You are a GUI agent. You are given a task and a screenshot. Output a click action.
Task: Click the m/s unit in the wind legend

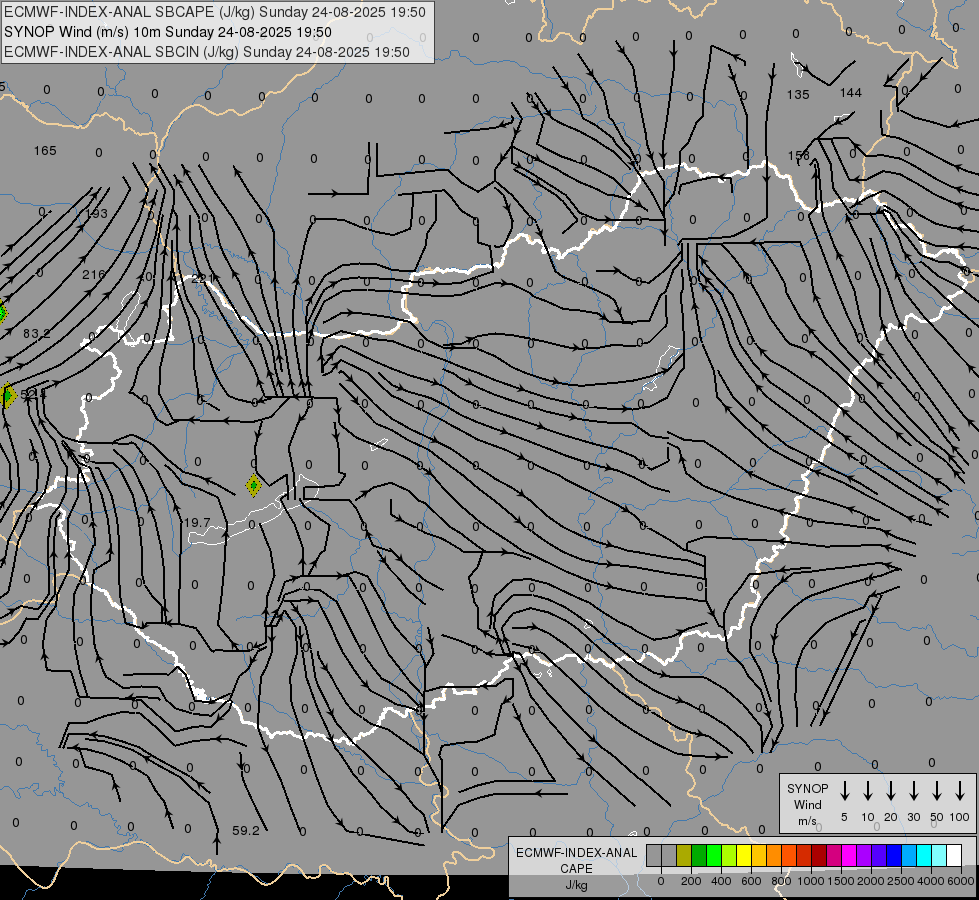click(x=807, y=821)
